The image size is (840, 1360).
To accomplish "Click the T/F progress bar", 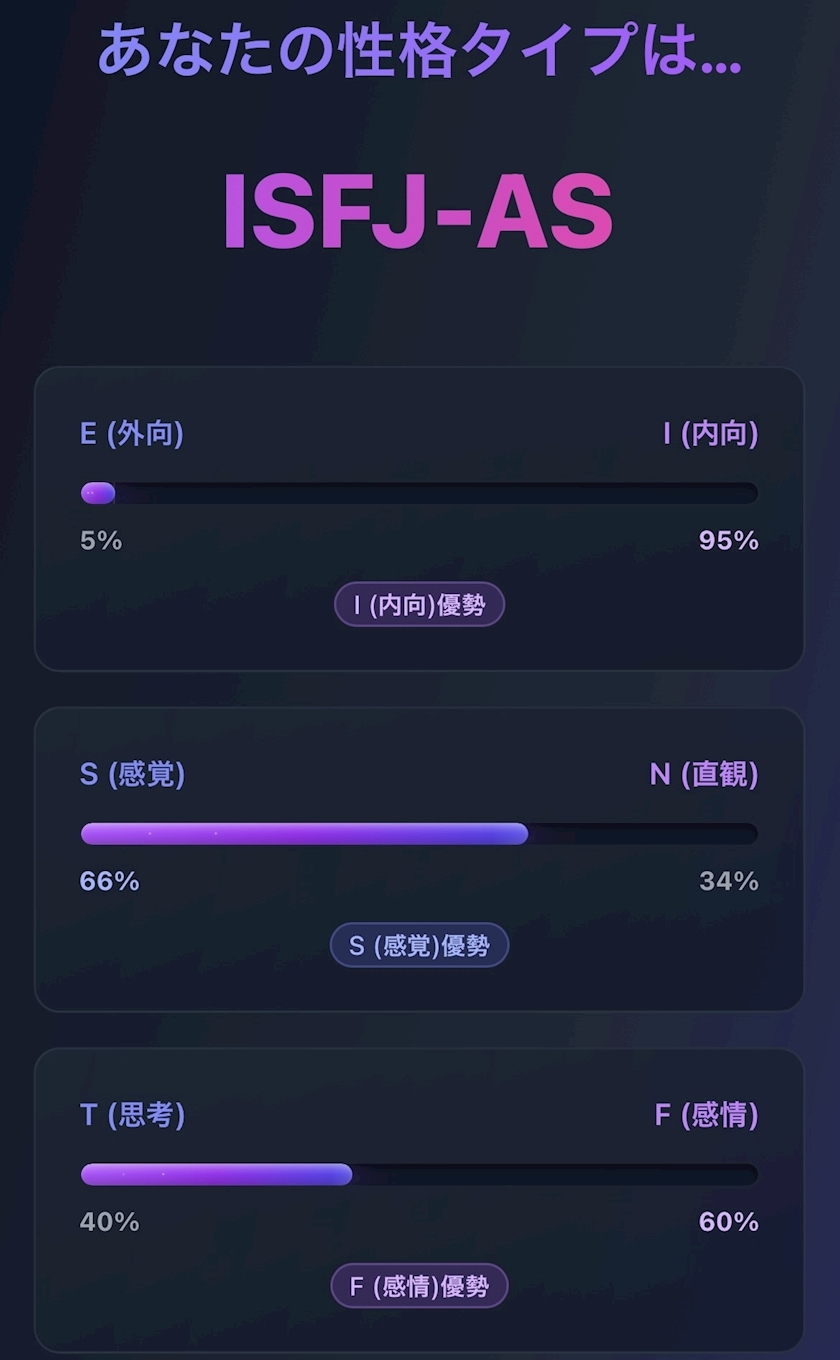I will 419,1174.
